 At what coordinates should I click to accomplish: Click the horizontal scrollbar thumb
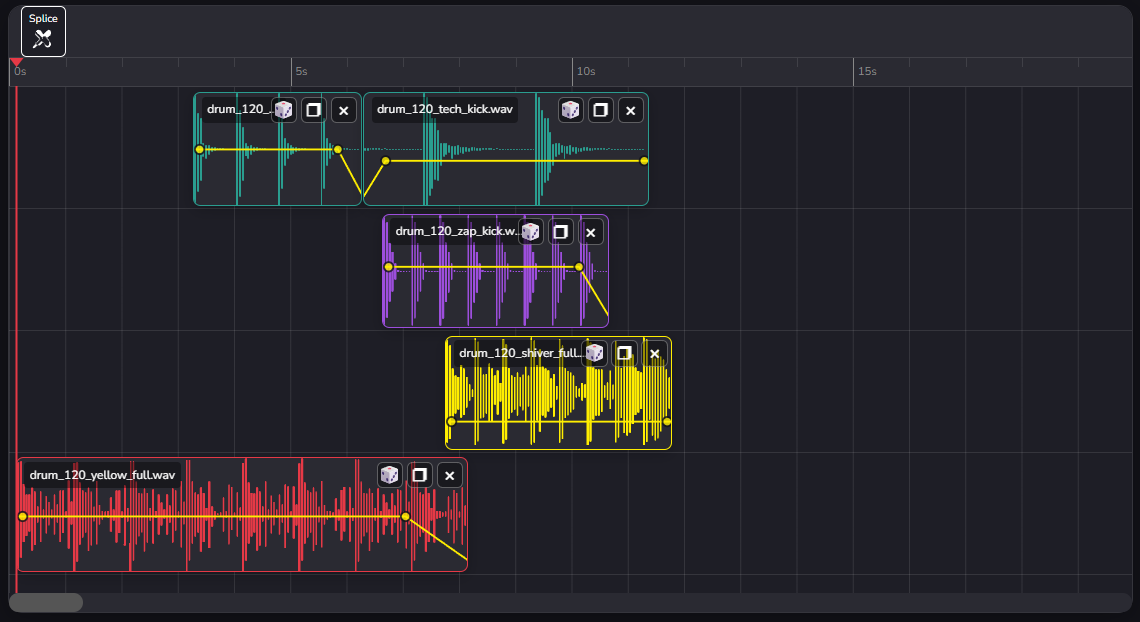46,602
